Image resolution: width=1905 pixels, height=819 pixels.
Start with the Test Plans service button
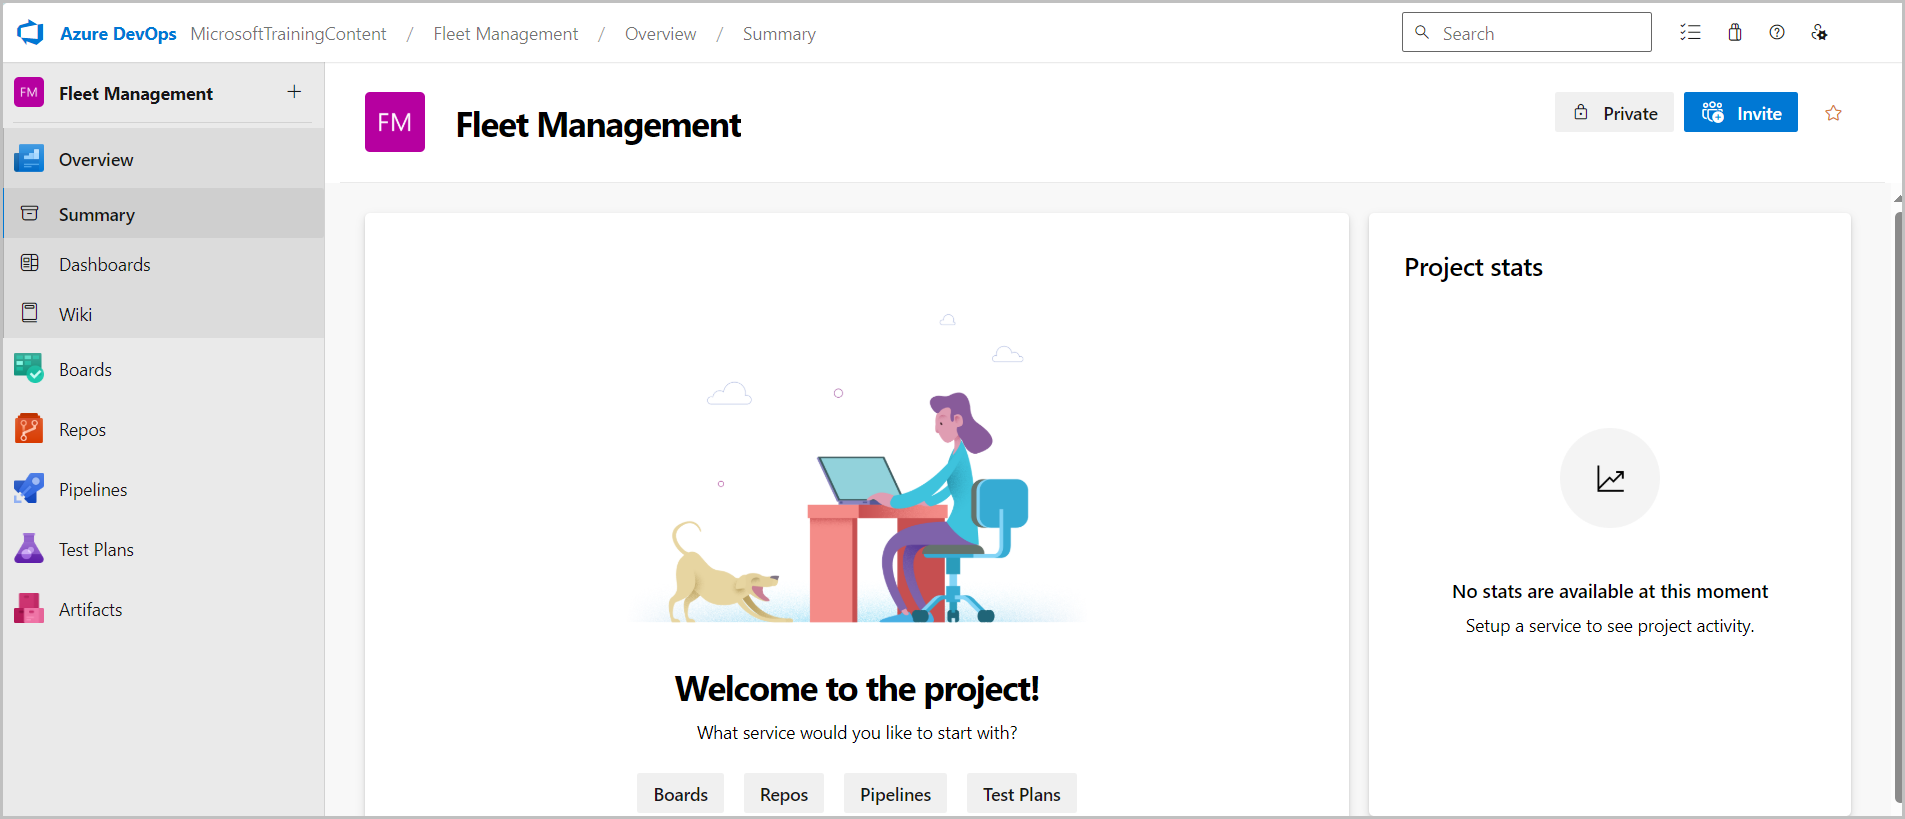coord(1022,794)
